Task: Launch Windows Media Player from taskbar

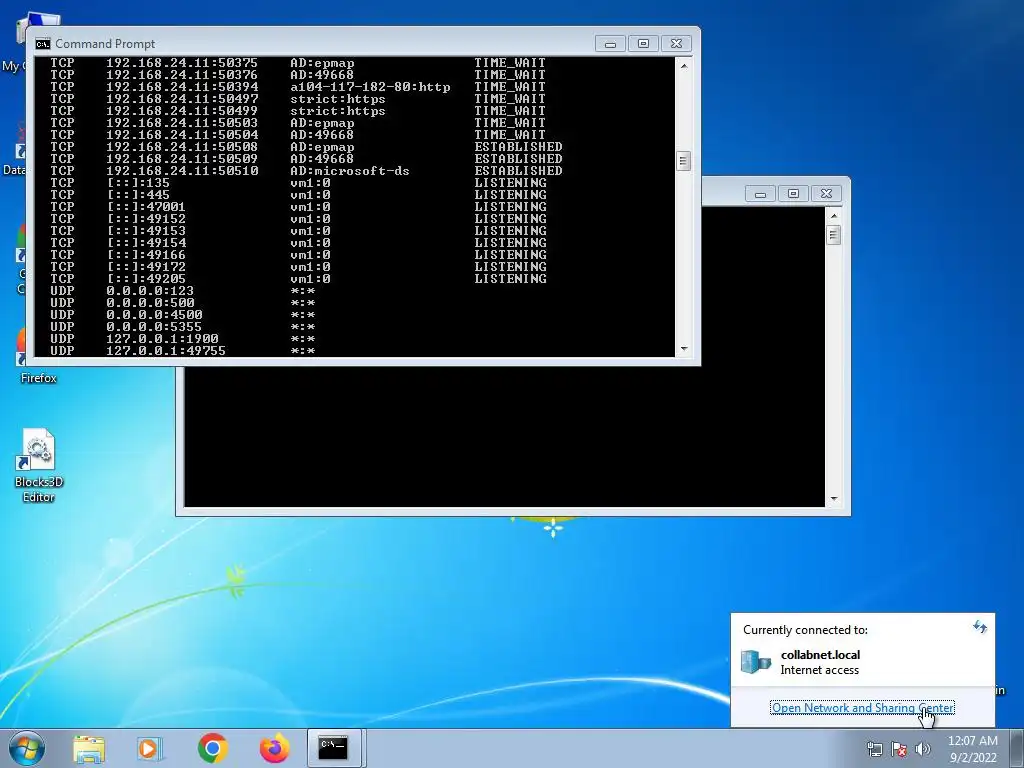Action: (x=150, y=748)
